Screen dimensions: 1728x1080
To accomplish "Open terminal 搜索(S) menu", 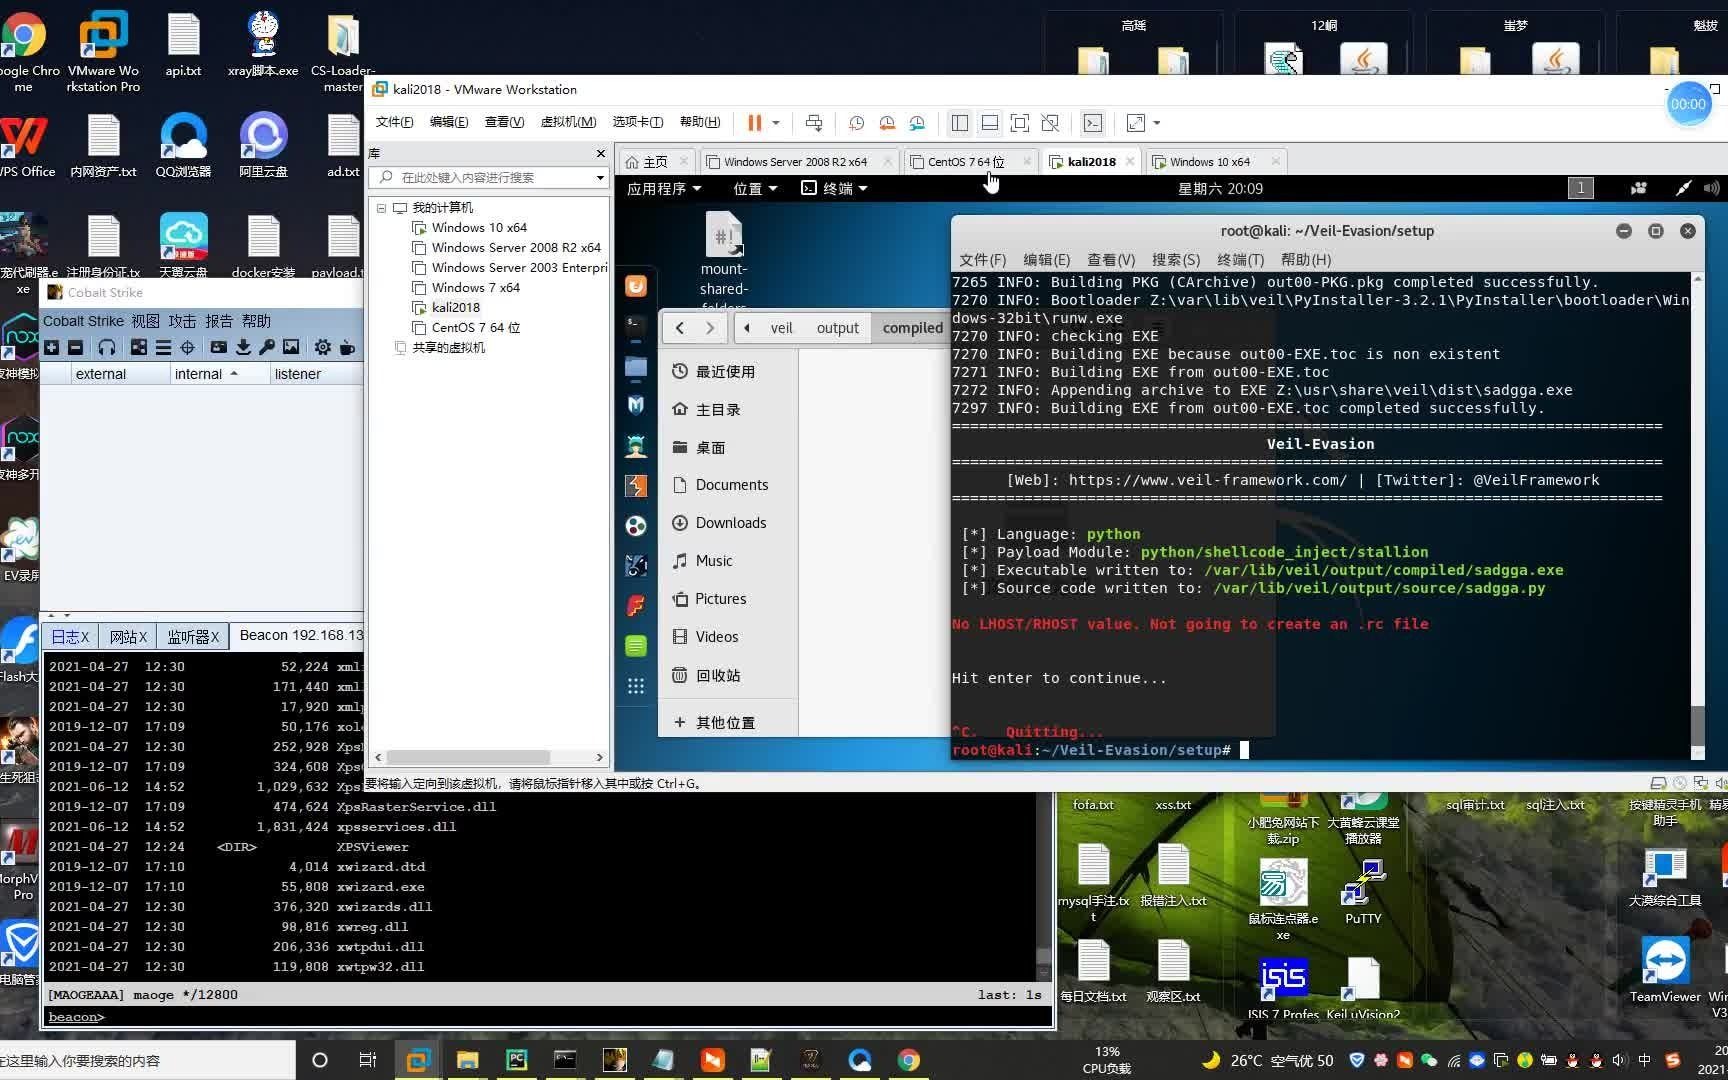I will [x=1176, y=260].
